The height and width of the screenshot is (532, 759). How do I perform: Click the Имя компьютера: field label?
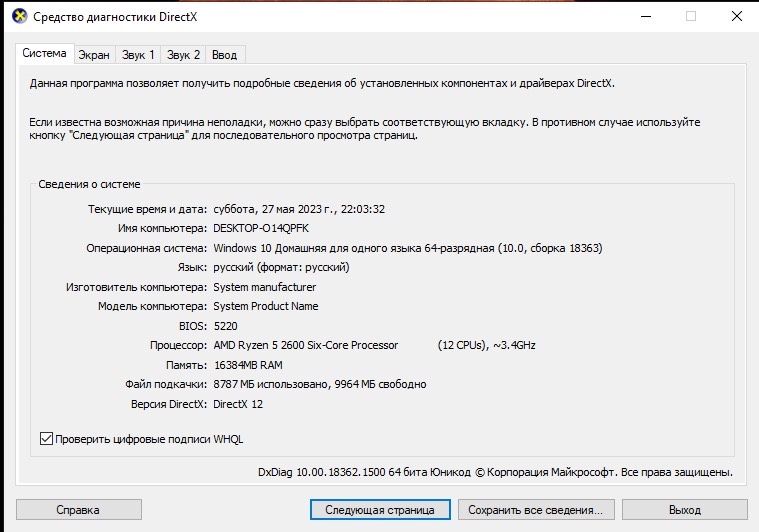coord(162,228)
